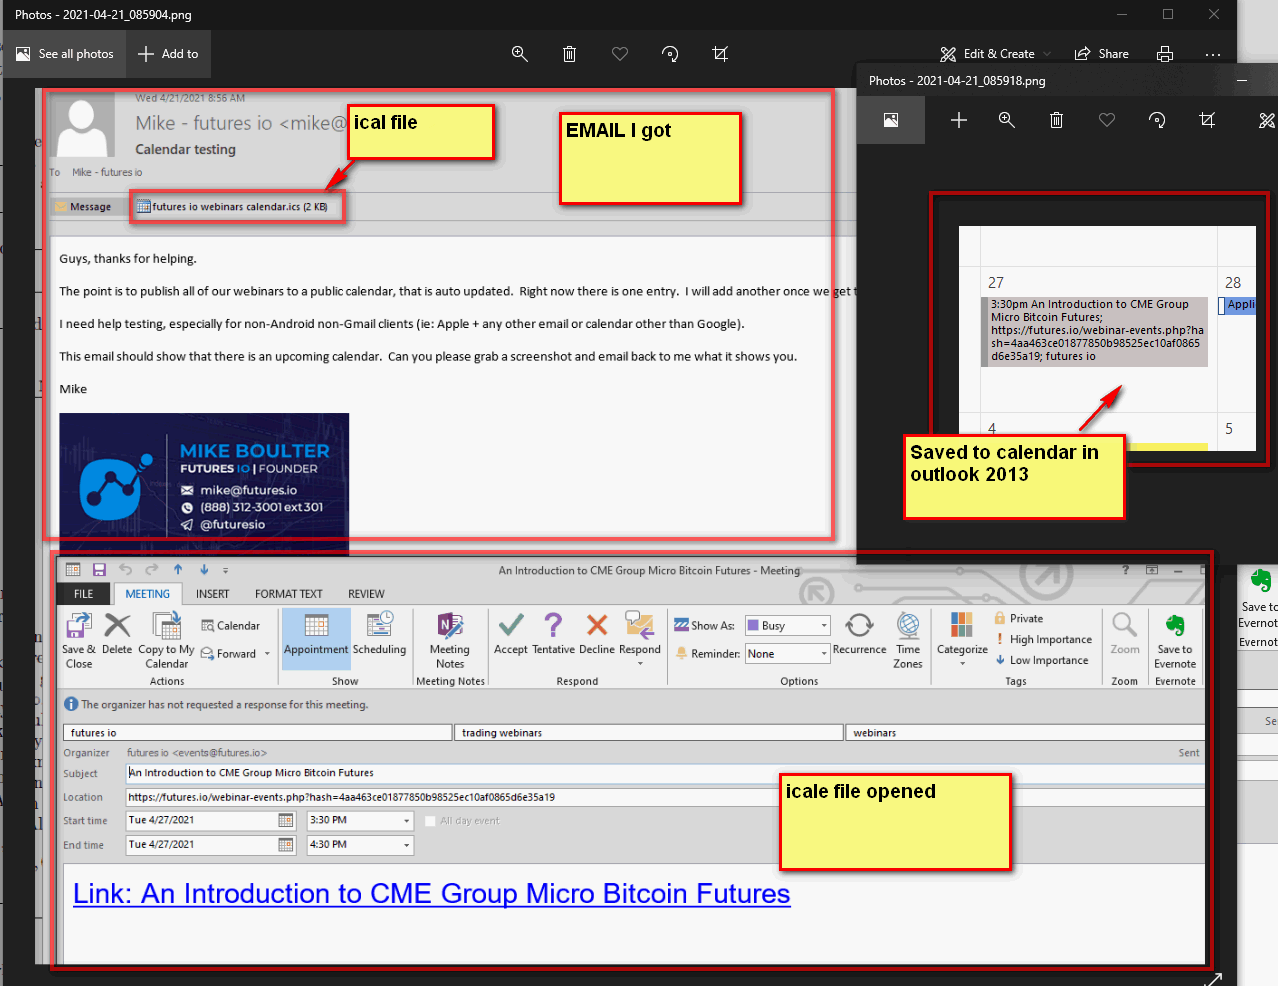Click the zoom magnifier in main Photos toolbar

point(520,54)
